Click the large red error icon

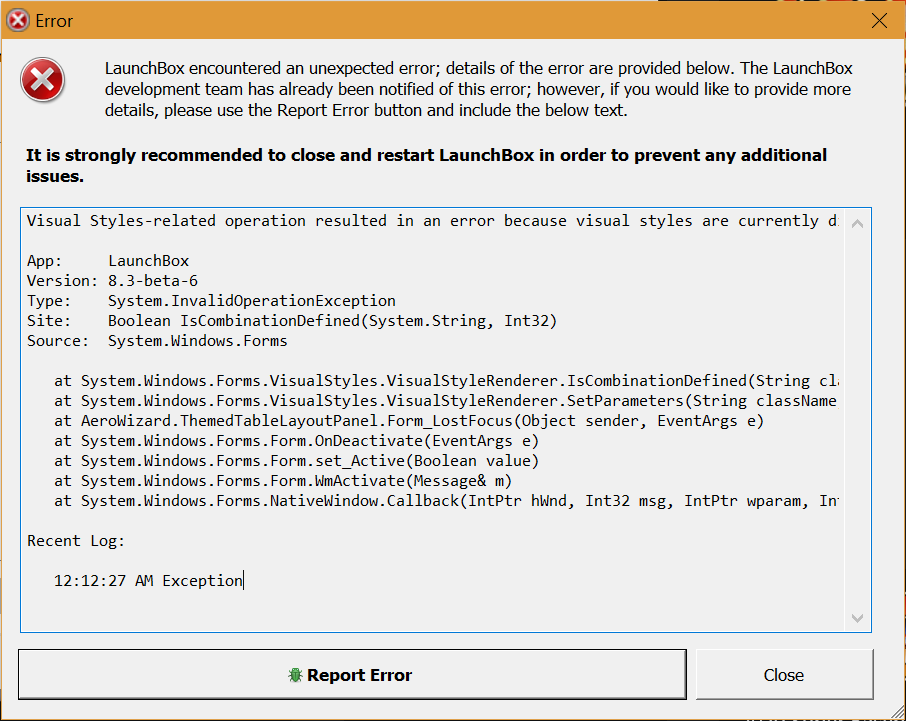[x=42, y=80]
